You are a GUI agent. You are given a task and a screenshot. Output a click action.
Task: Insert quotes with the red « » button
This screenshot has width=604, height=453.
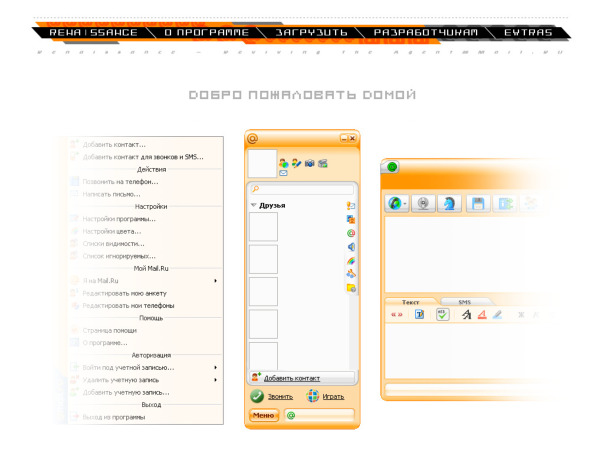[x=397, y=315]
